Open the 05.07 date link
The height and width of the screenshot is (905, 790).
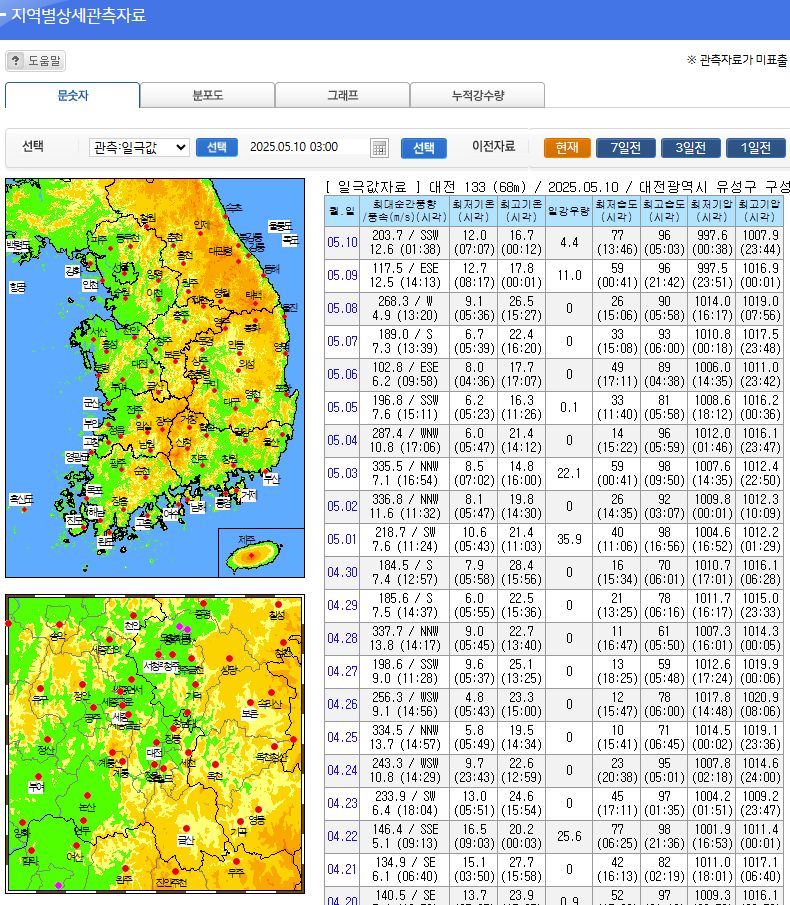[x=342, y=341]
